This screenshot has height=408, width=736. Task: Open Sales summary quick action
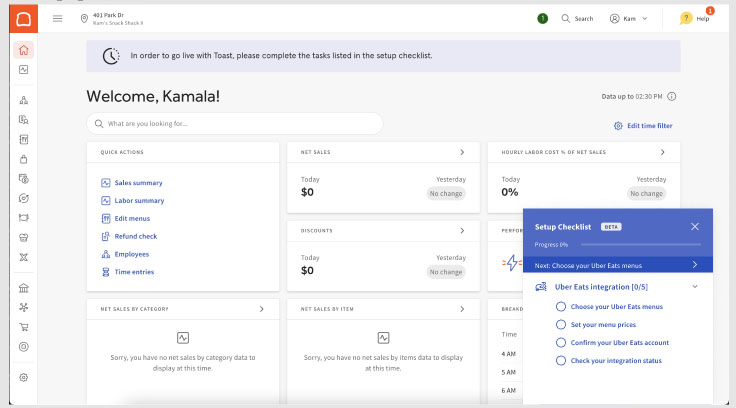click(x=138, y=183)
